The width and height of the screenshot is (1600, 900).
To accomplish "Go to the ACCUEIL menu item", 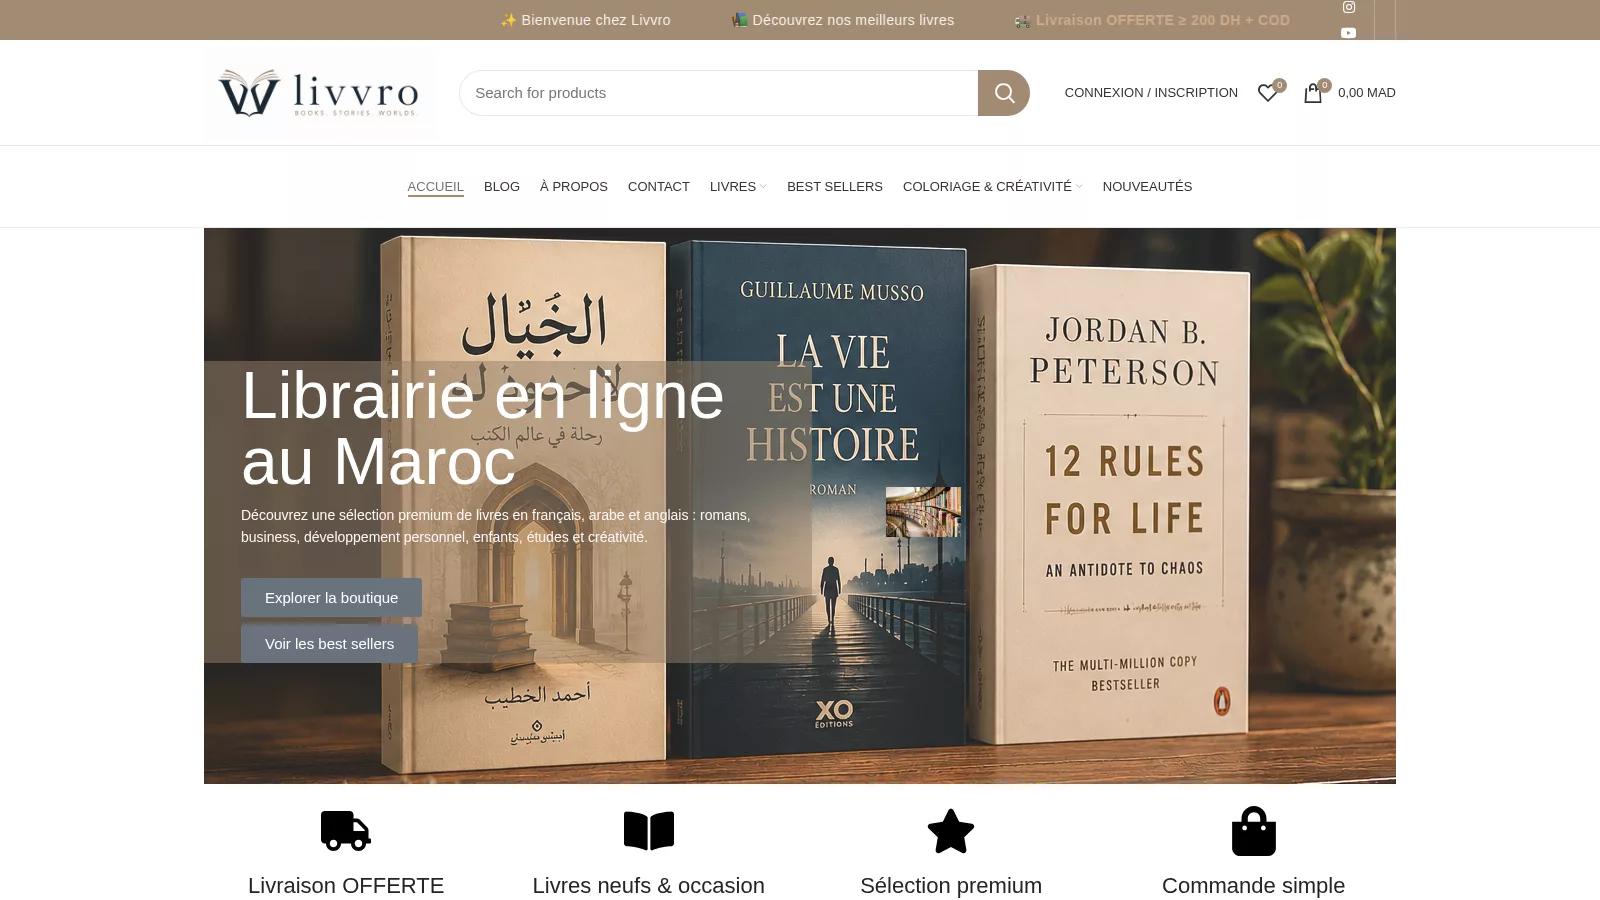I will (436, 187).
